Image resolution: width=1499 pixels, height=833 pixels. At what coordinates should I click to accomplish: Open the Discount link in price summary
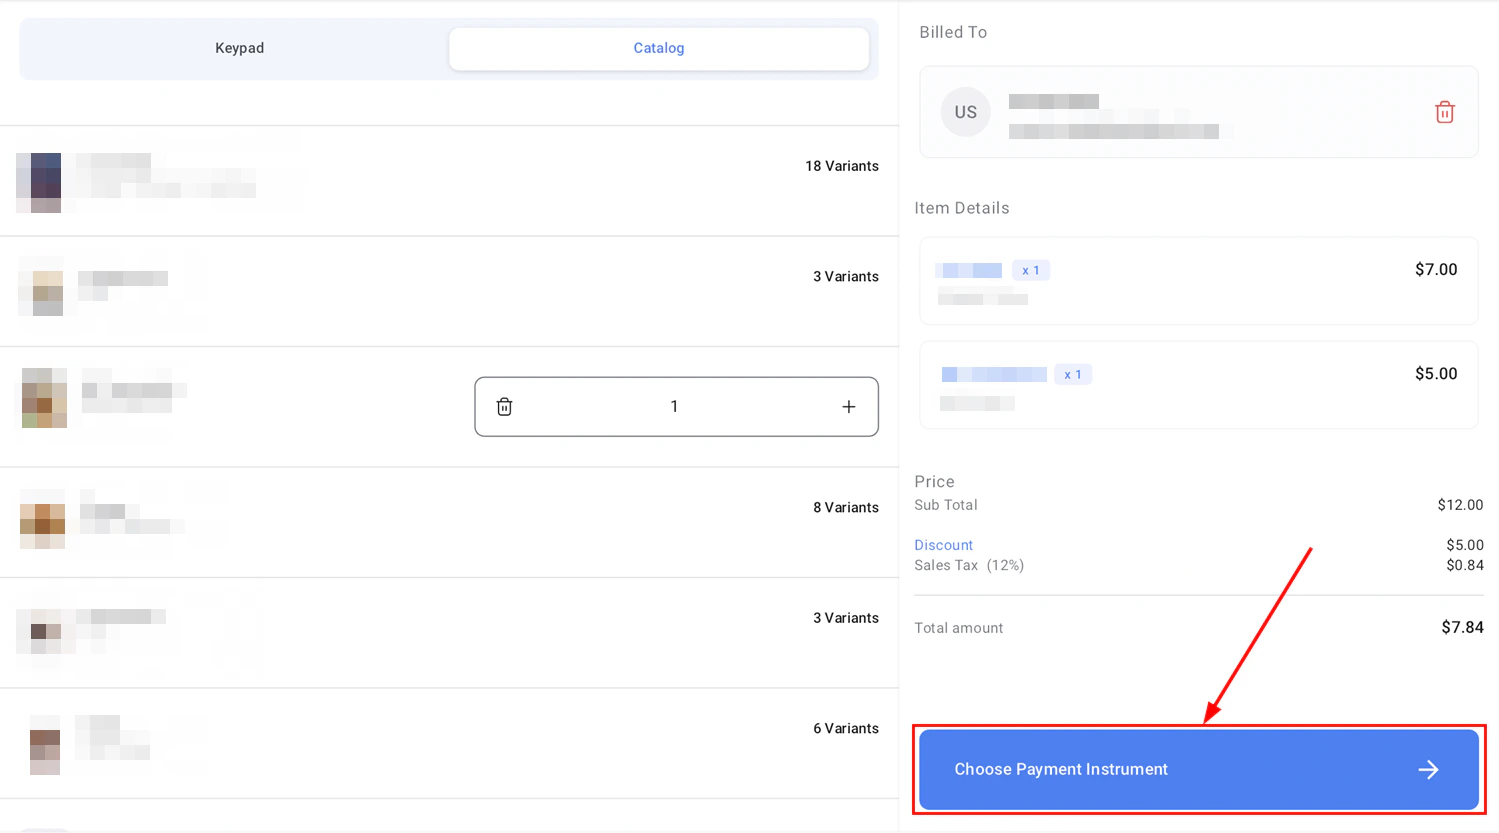943,544
